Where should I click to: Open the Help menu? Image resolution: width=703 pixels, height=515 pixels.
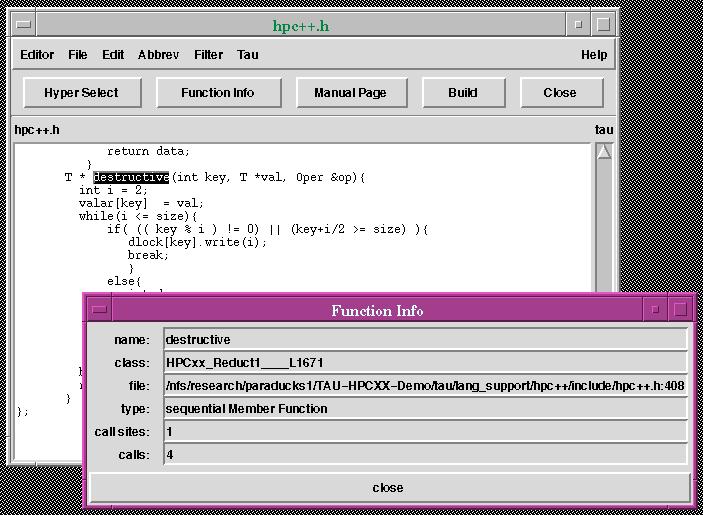(x=594, y=55)
